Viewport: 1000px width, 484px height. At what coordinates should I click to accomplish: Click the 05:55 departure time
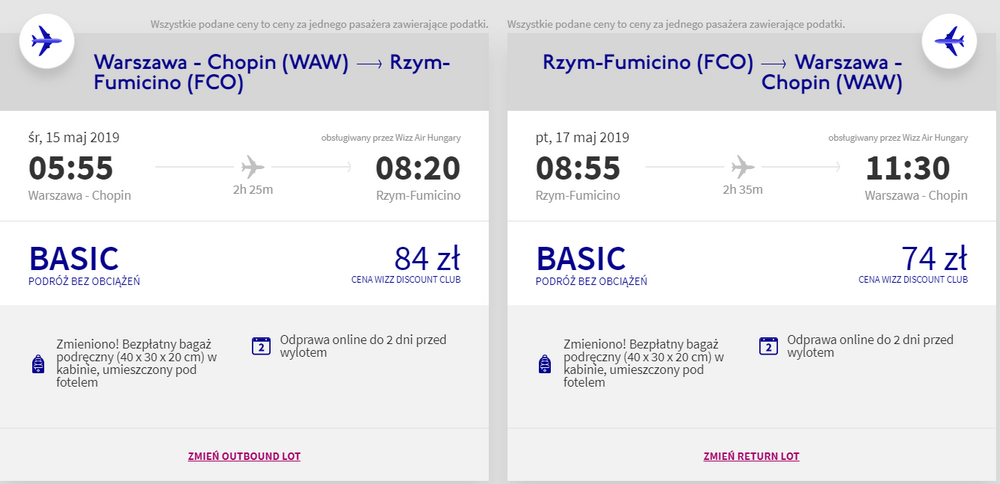pos(71,168)
